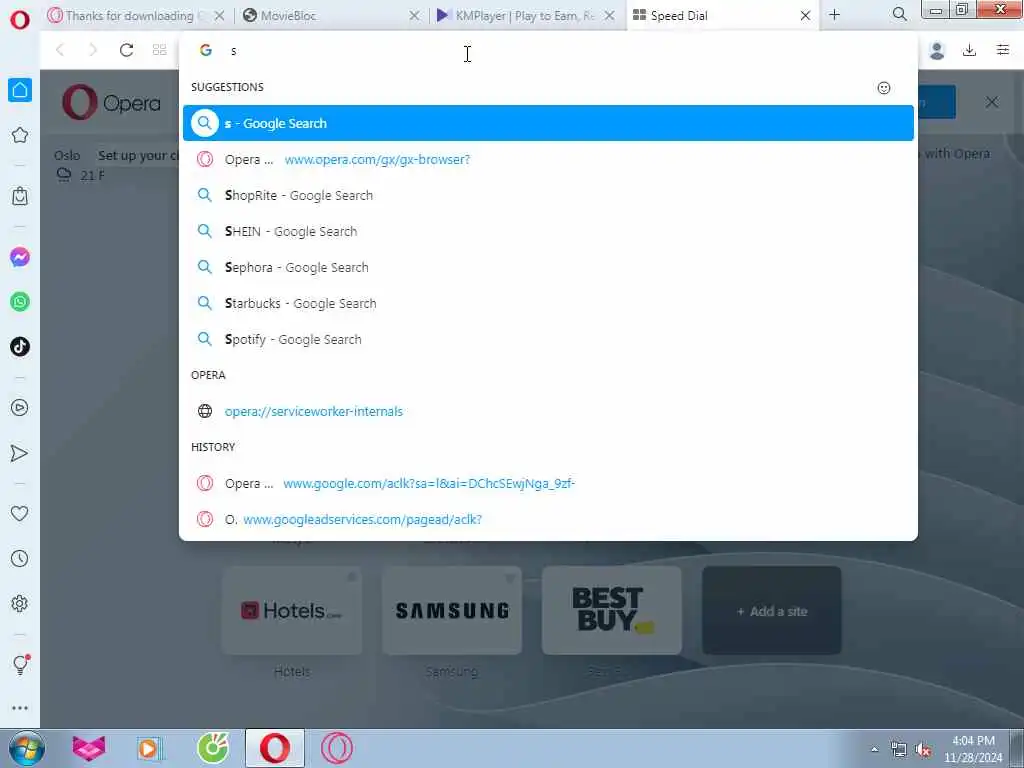1024x768 pixels.
Task: Go back to previous page
Action: [x=60, y=50]
